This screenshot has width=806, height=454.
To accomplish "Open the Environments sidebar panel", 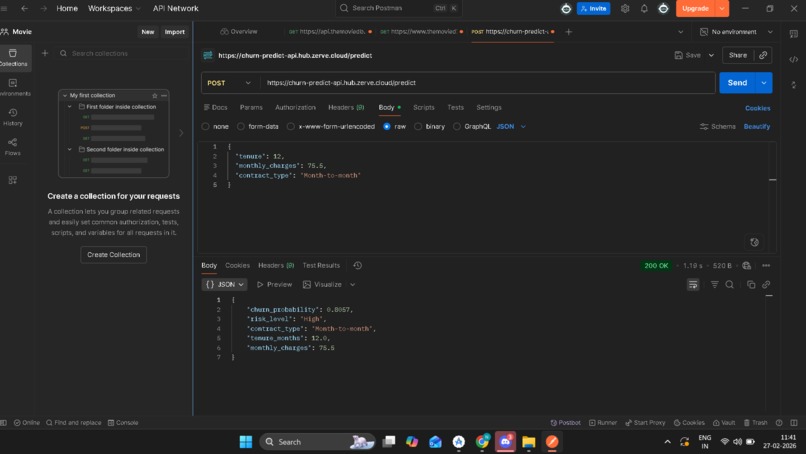I will coord(13,87).
